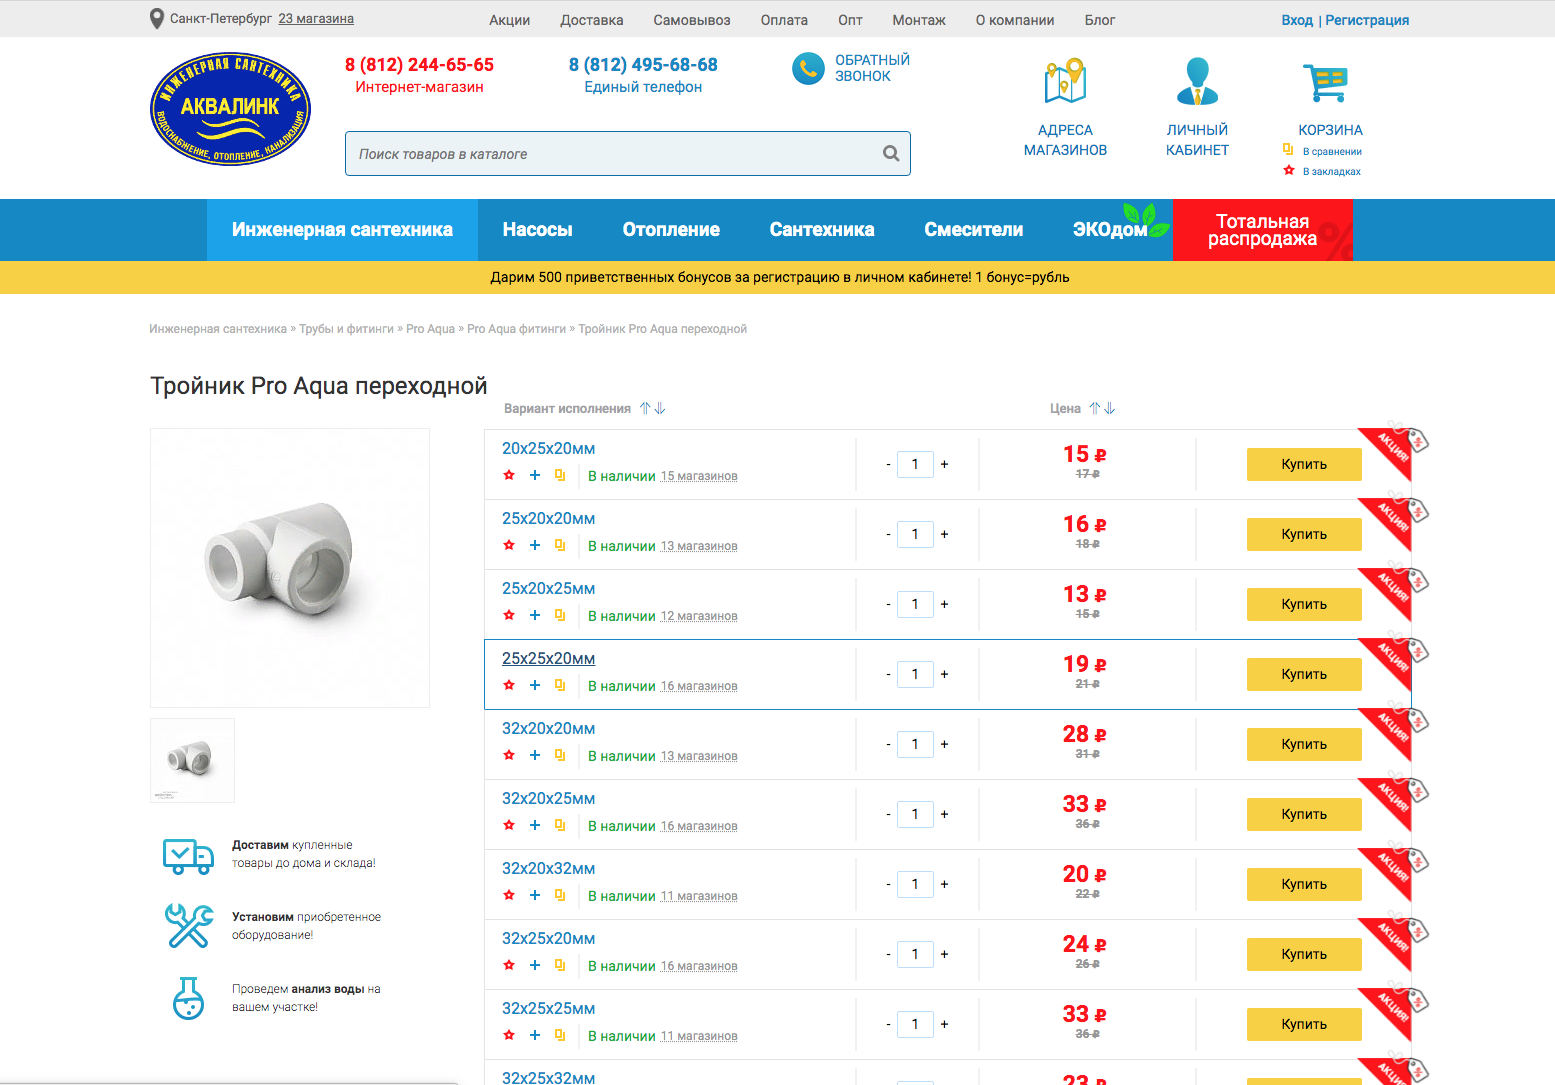Screen dimensions: 1555x1085
Task: Bookmark 25х20х20мм with the star icon
Action: coord(509,545)
